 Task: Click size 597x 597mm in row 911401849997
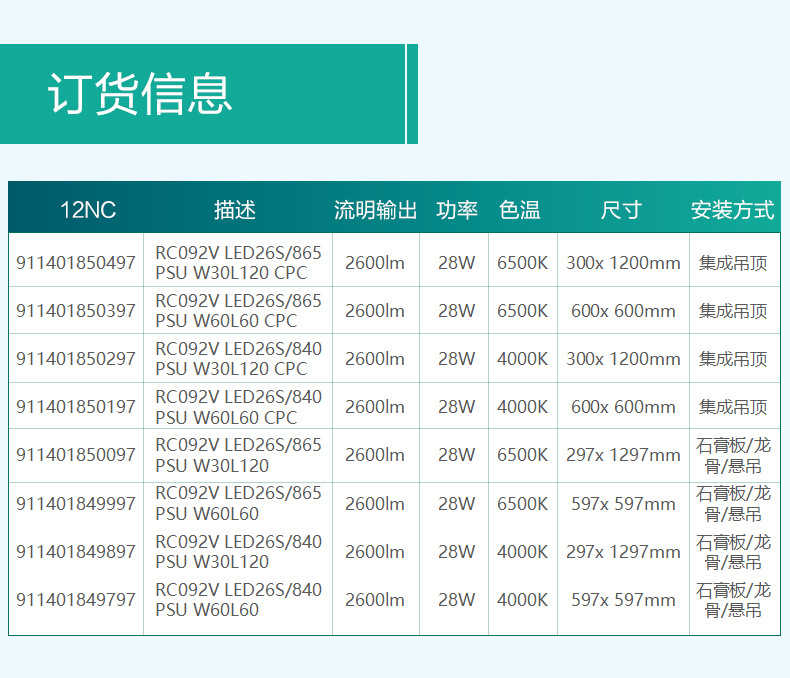coord(623,503)
